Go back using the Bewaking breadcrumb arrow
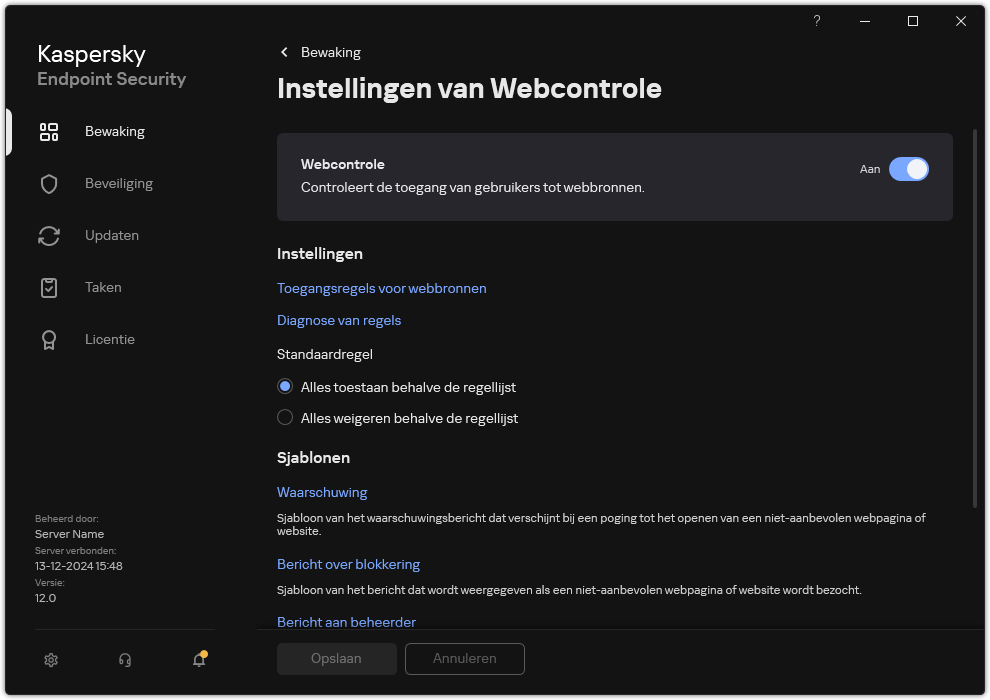 click(284, 52)
